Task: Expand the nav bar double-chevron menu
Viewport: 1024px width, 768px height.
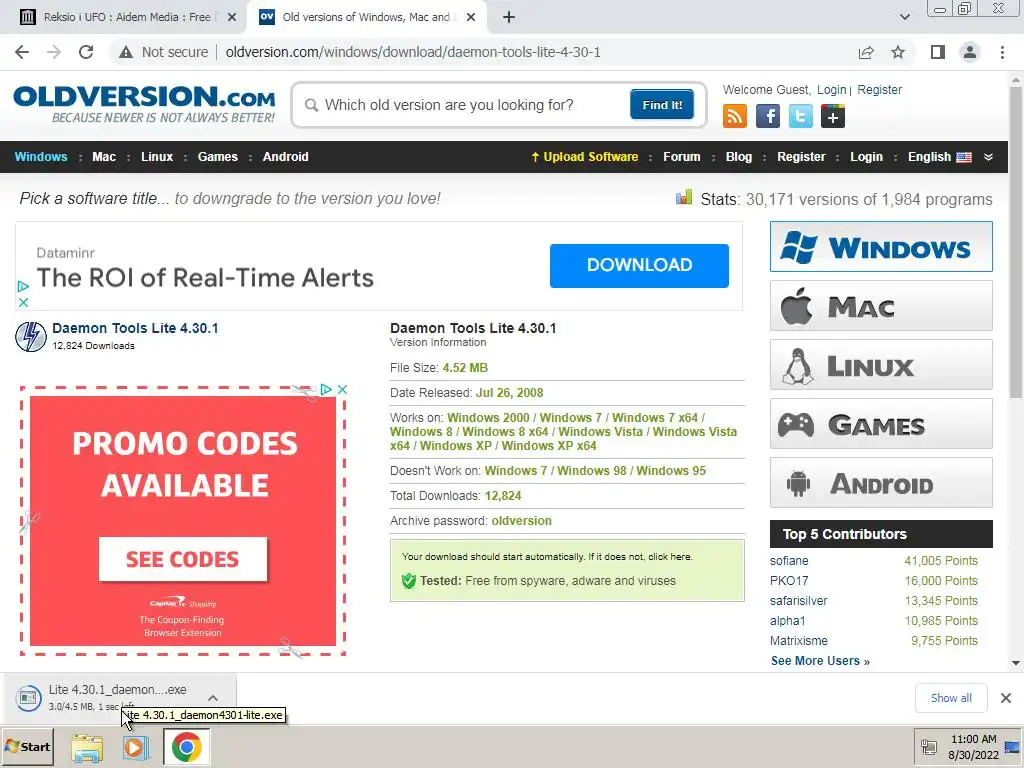Action: (988, 157)
